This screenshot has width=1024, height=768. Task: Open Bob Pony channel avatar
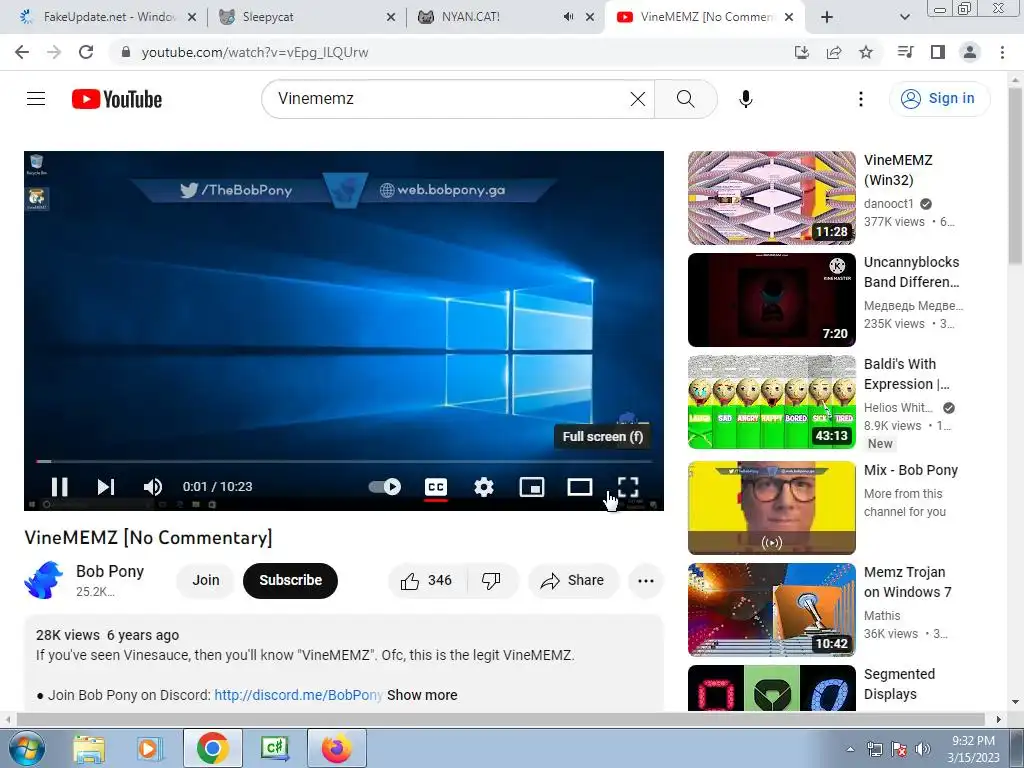pyautogui.click(x=43, y=580)
